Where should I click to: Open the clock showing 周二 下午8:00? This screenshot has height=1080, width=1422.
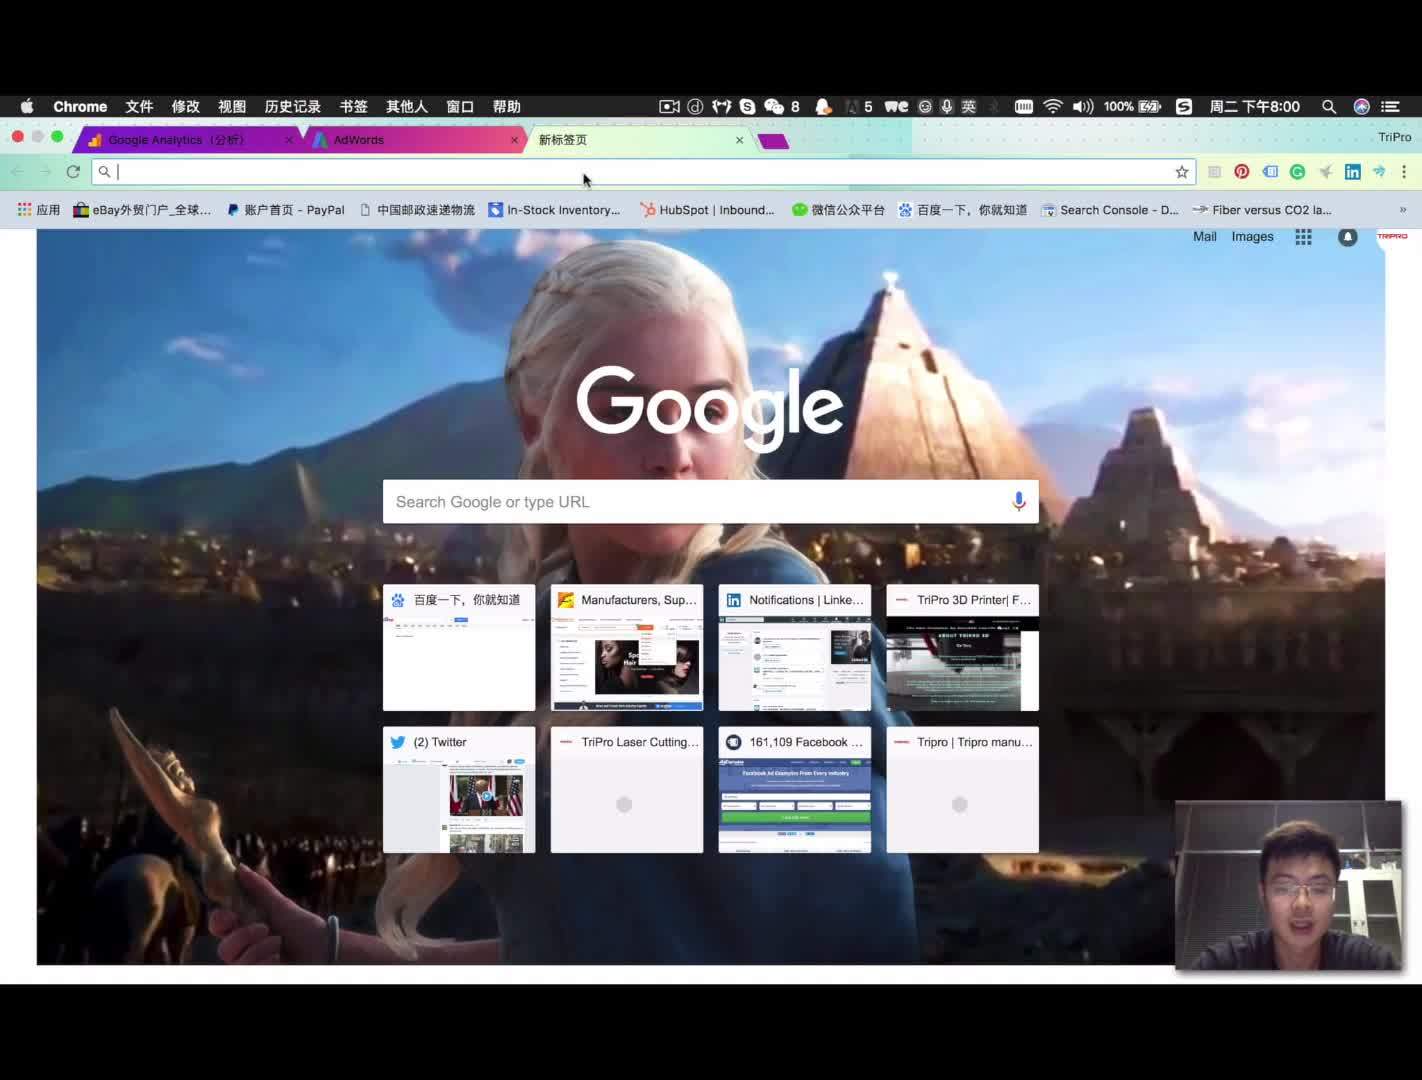click(x=1254, y=107)
